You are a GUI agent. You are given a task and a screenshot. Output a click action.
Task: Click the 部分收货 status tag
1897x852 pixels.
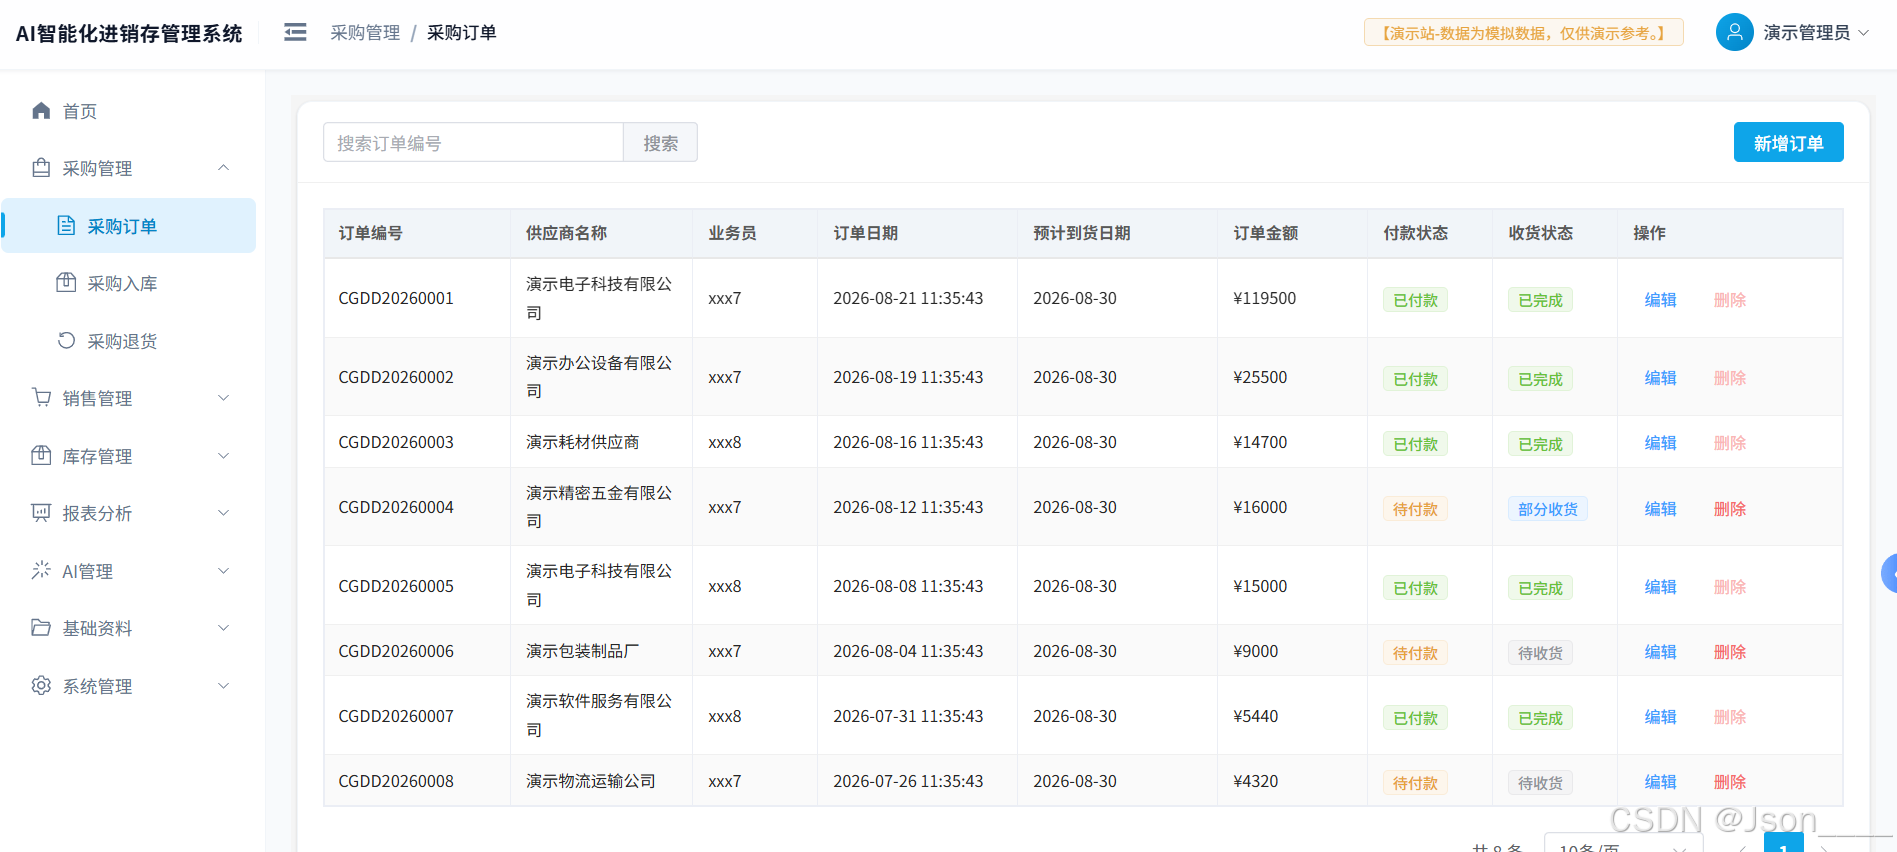pos(1548,509)
